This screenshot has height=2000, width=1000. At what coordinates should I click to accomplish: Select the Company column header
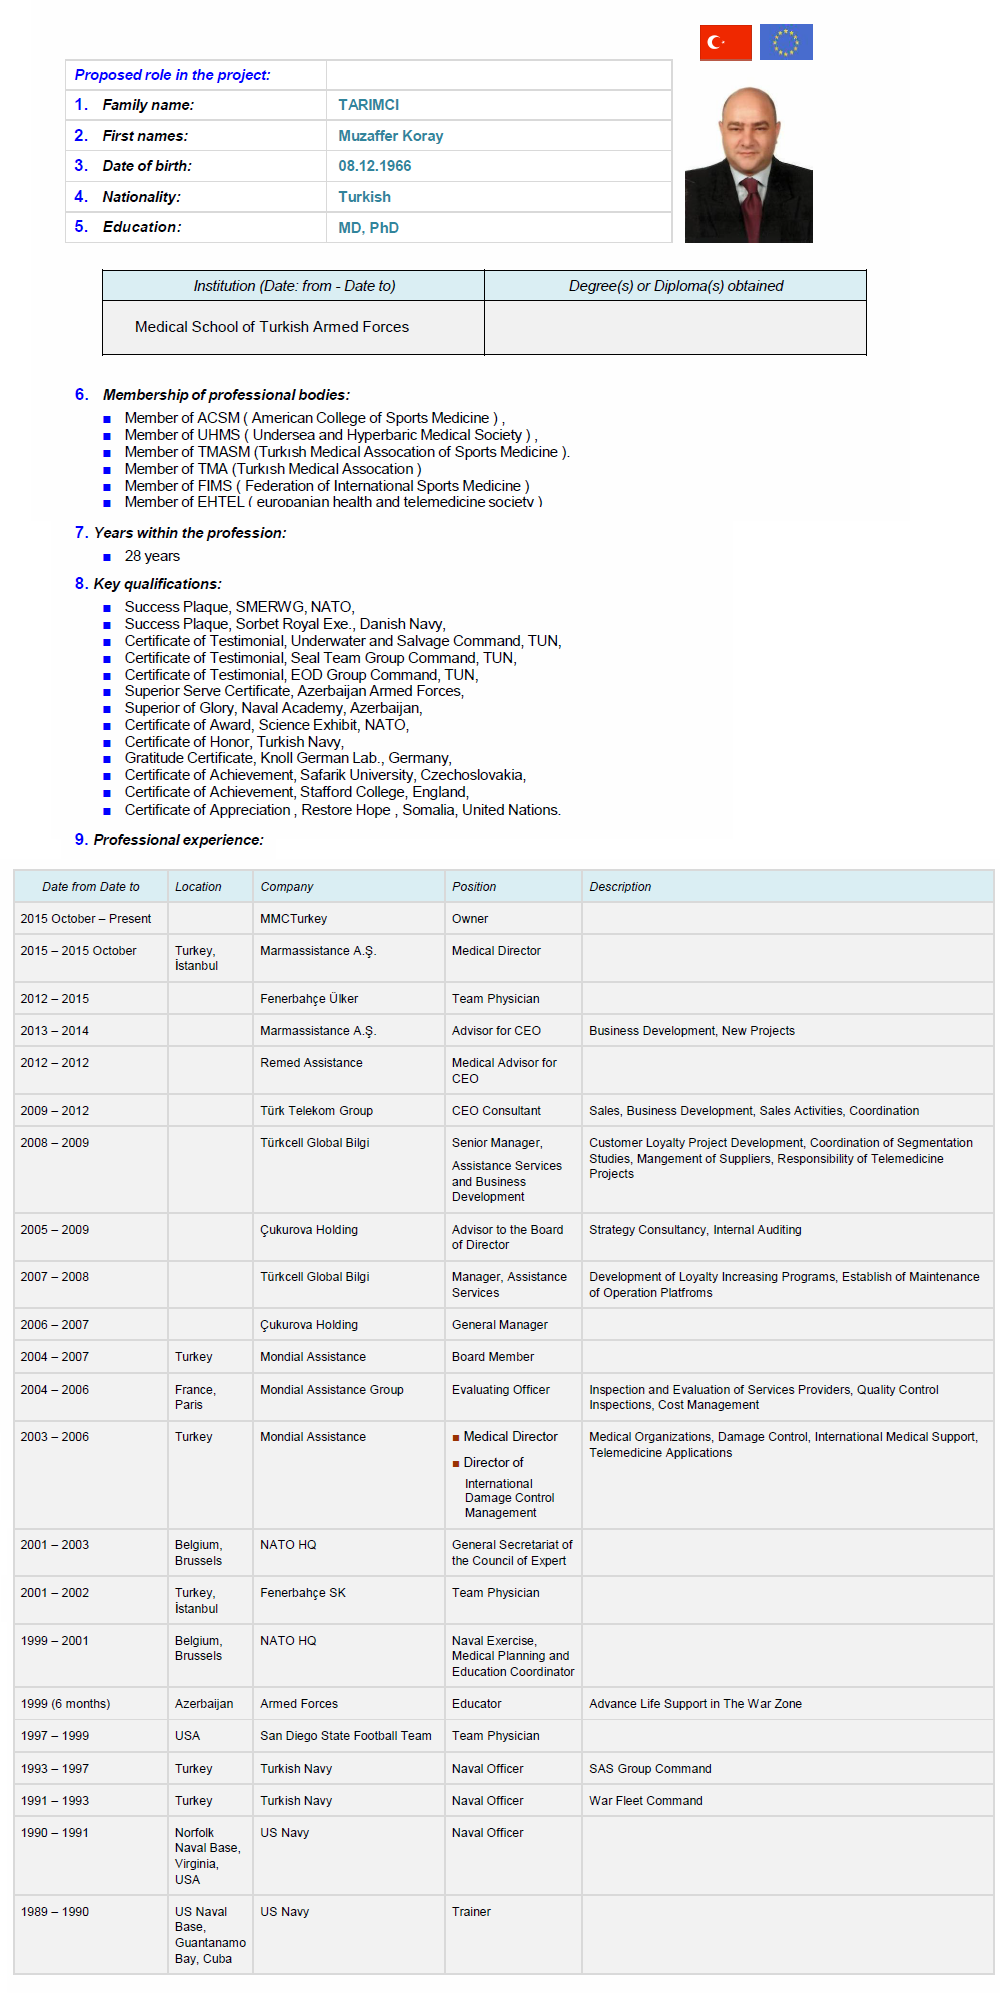coord(287,887)
